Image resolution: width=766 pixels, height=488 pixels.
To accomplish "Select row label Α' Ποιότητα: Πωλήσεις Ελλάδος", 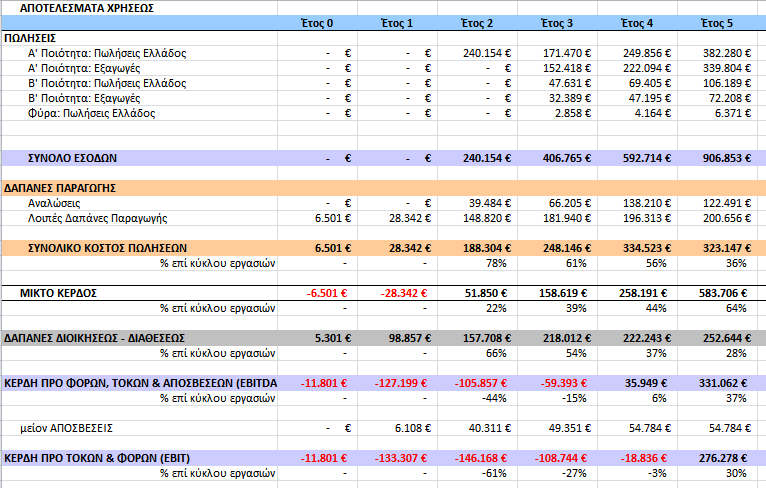I will pos(107,53).
